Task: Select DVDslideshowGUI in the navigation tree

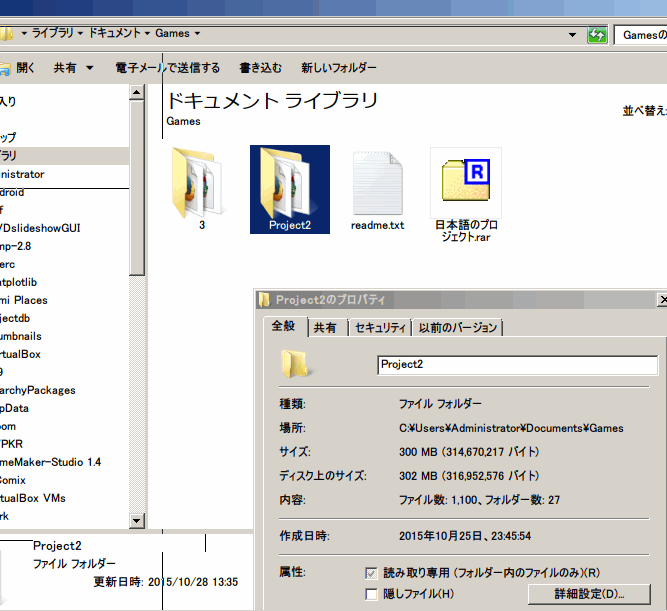Action: tap(40, 228)
